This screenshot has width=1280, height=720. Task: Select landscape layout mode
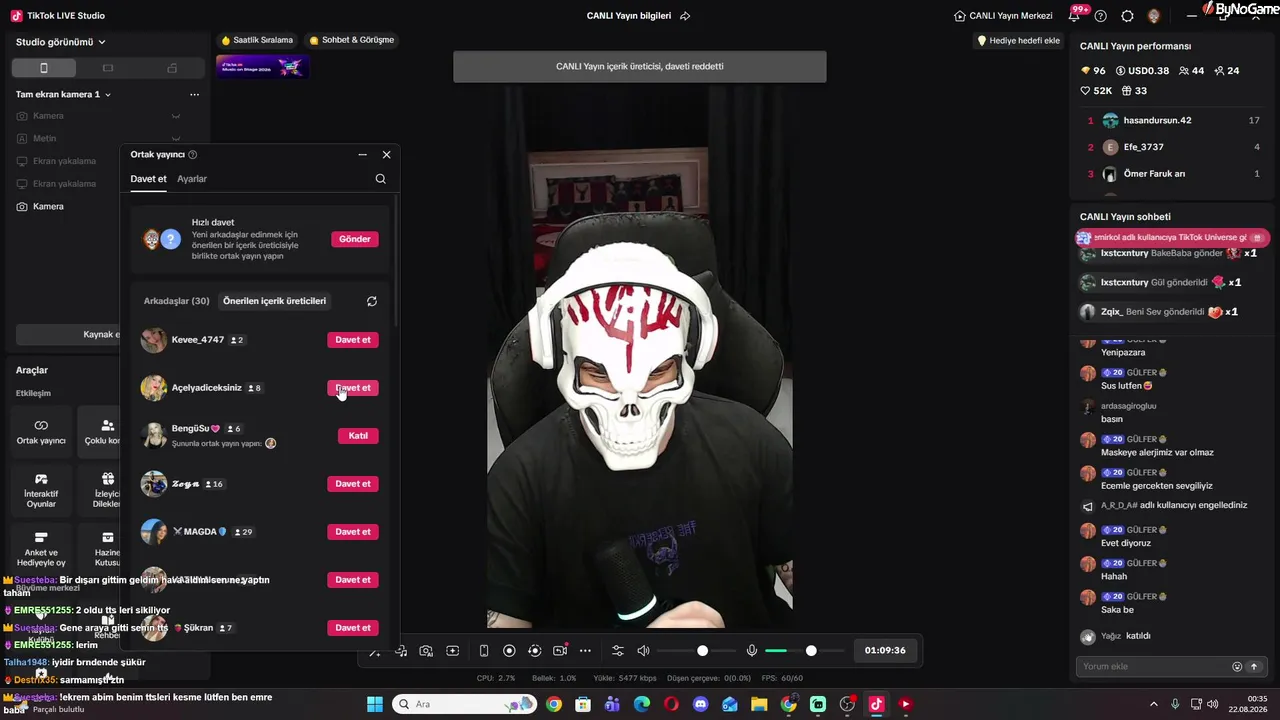(108, 68)
